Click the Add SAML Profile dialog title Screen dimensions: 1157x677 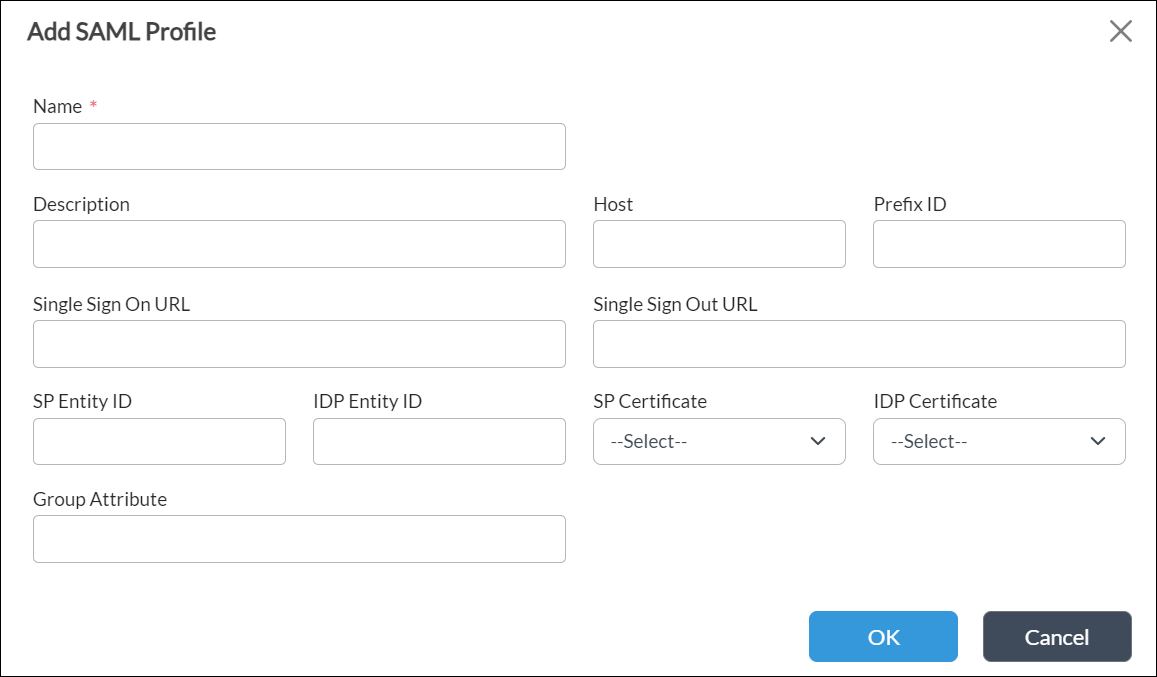122,31
